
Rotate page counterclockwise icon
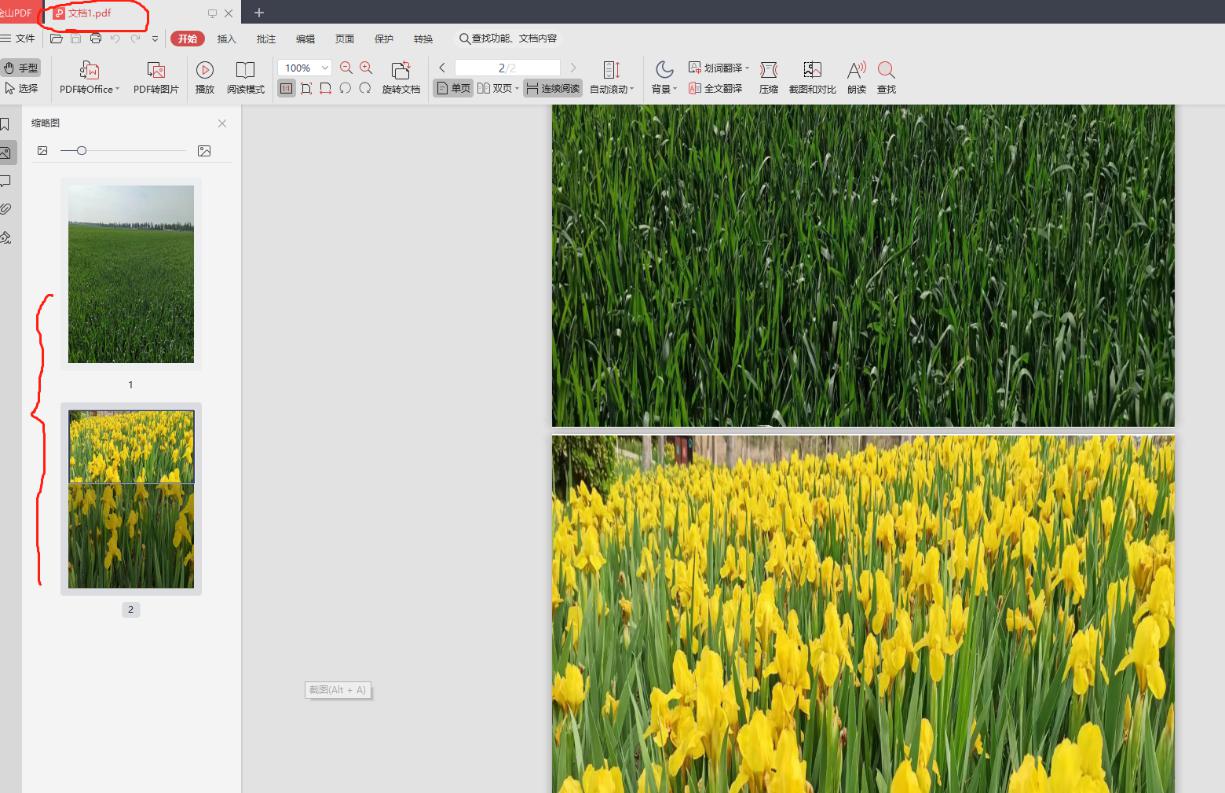coord(345,88)
